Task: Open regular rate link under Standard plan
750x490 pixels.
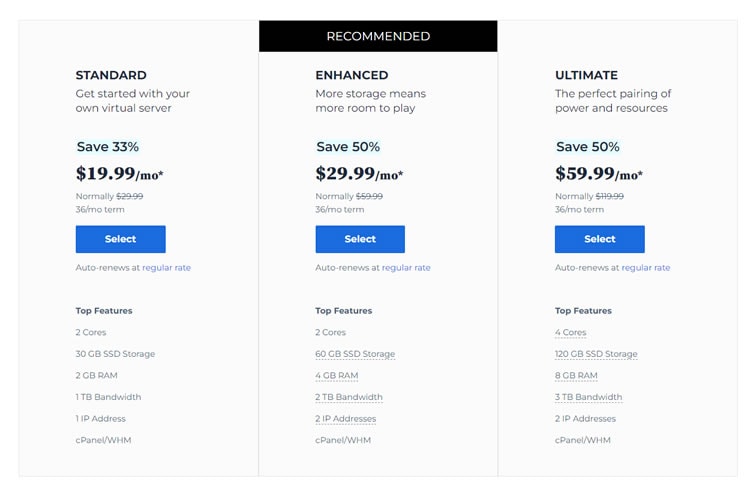Action: [166, 268]
